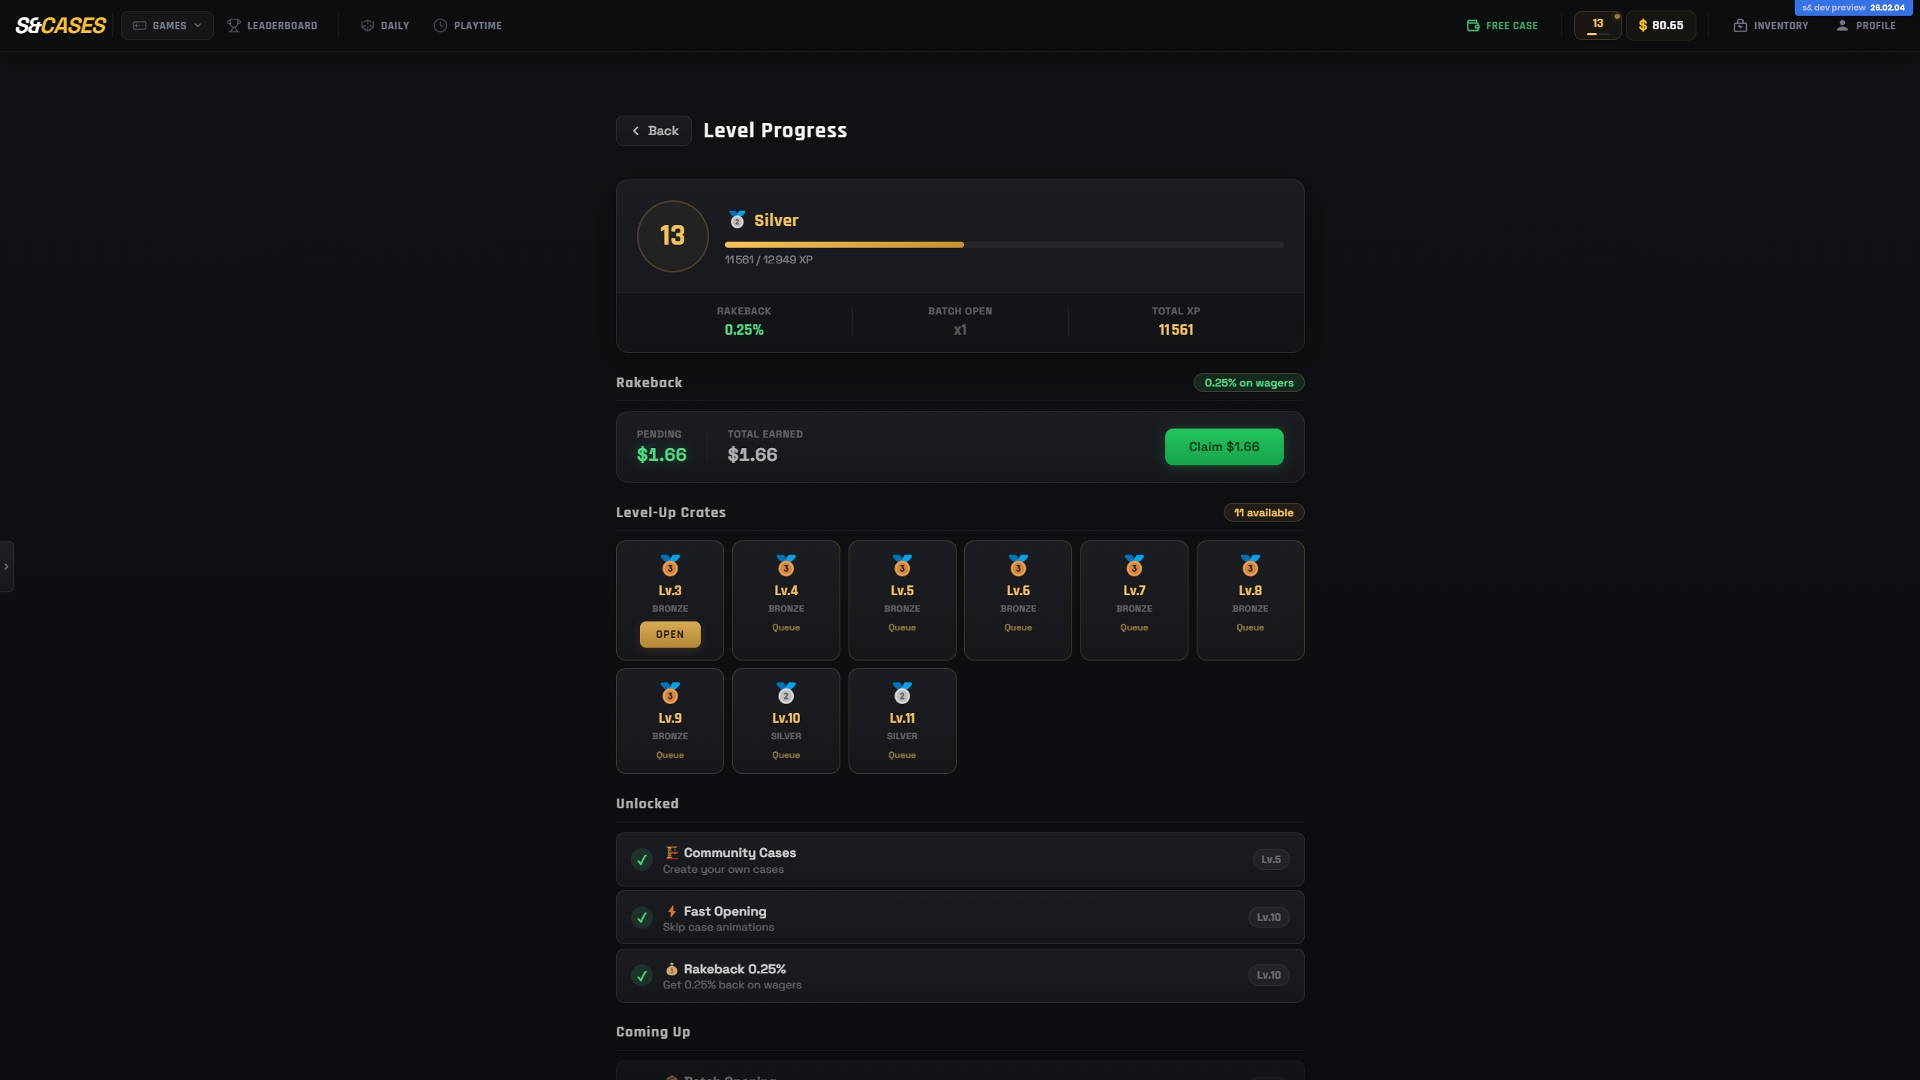Click the XP progress bar
1920x1080 pixels.
click(x=1003, y=244)
